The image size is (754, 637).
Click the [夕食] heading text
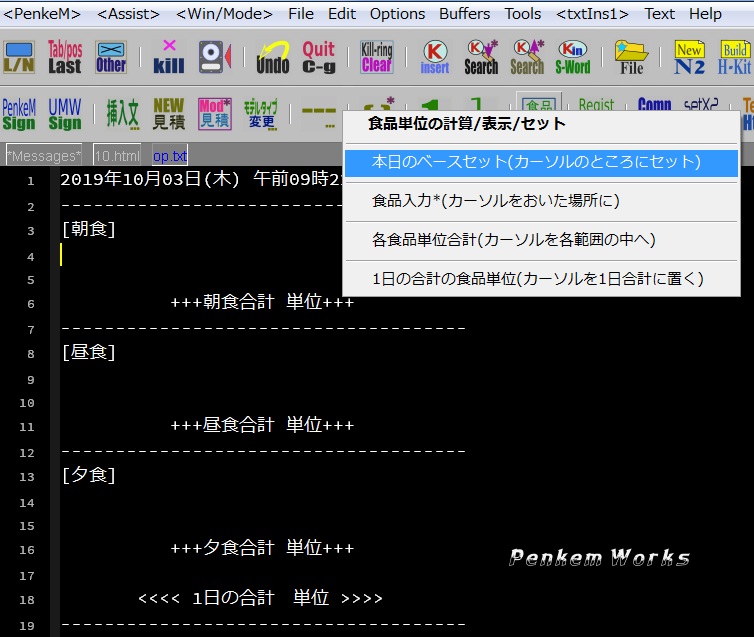(x=89, y=475)
